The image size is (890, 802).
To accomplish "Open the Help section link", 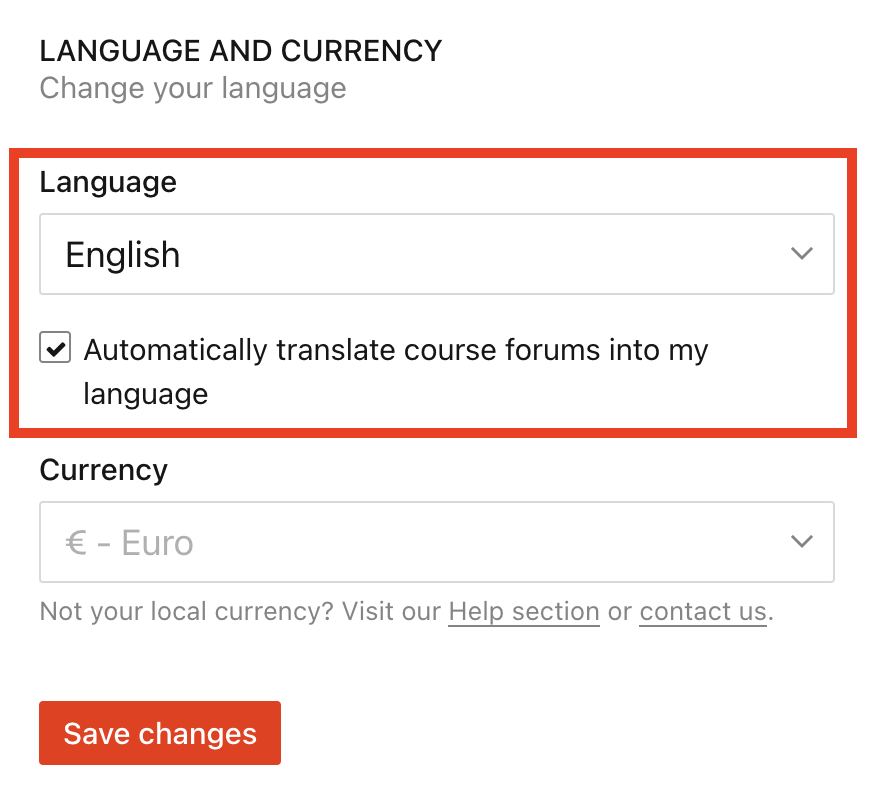I will [x=524, y=611].
